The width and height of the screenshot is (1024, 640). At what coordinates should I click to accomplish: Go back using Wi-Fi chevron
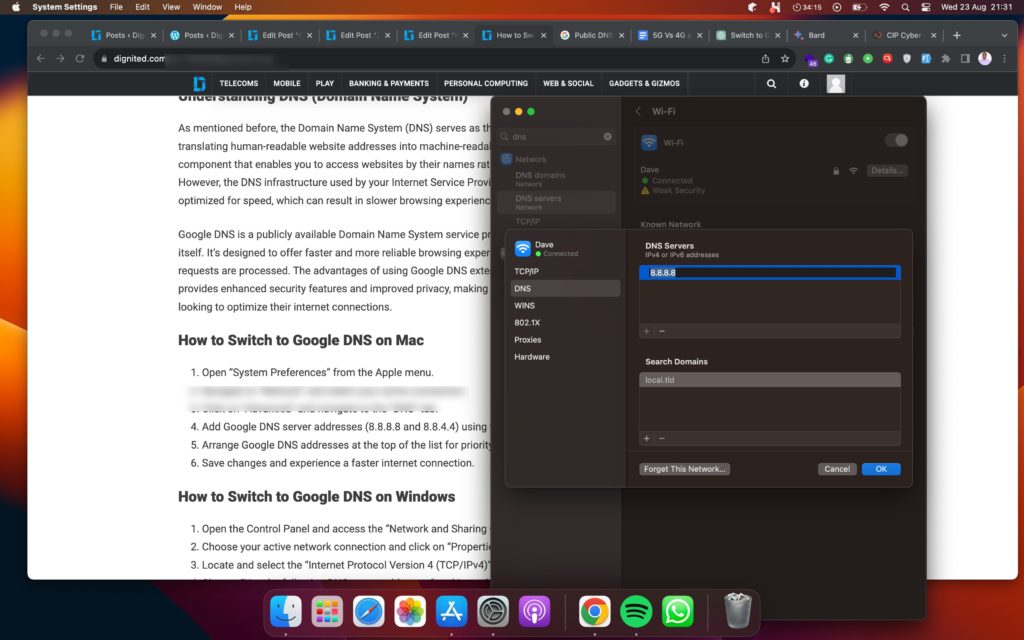(x=638, y=112)
